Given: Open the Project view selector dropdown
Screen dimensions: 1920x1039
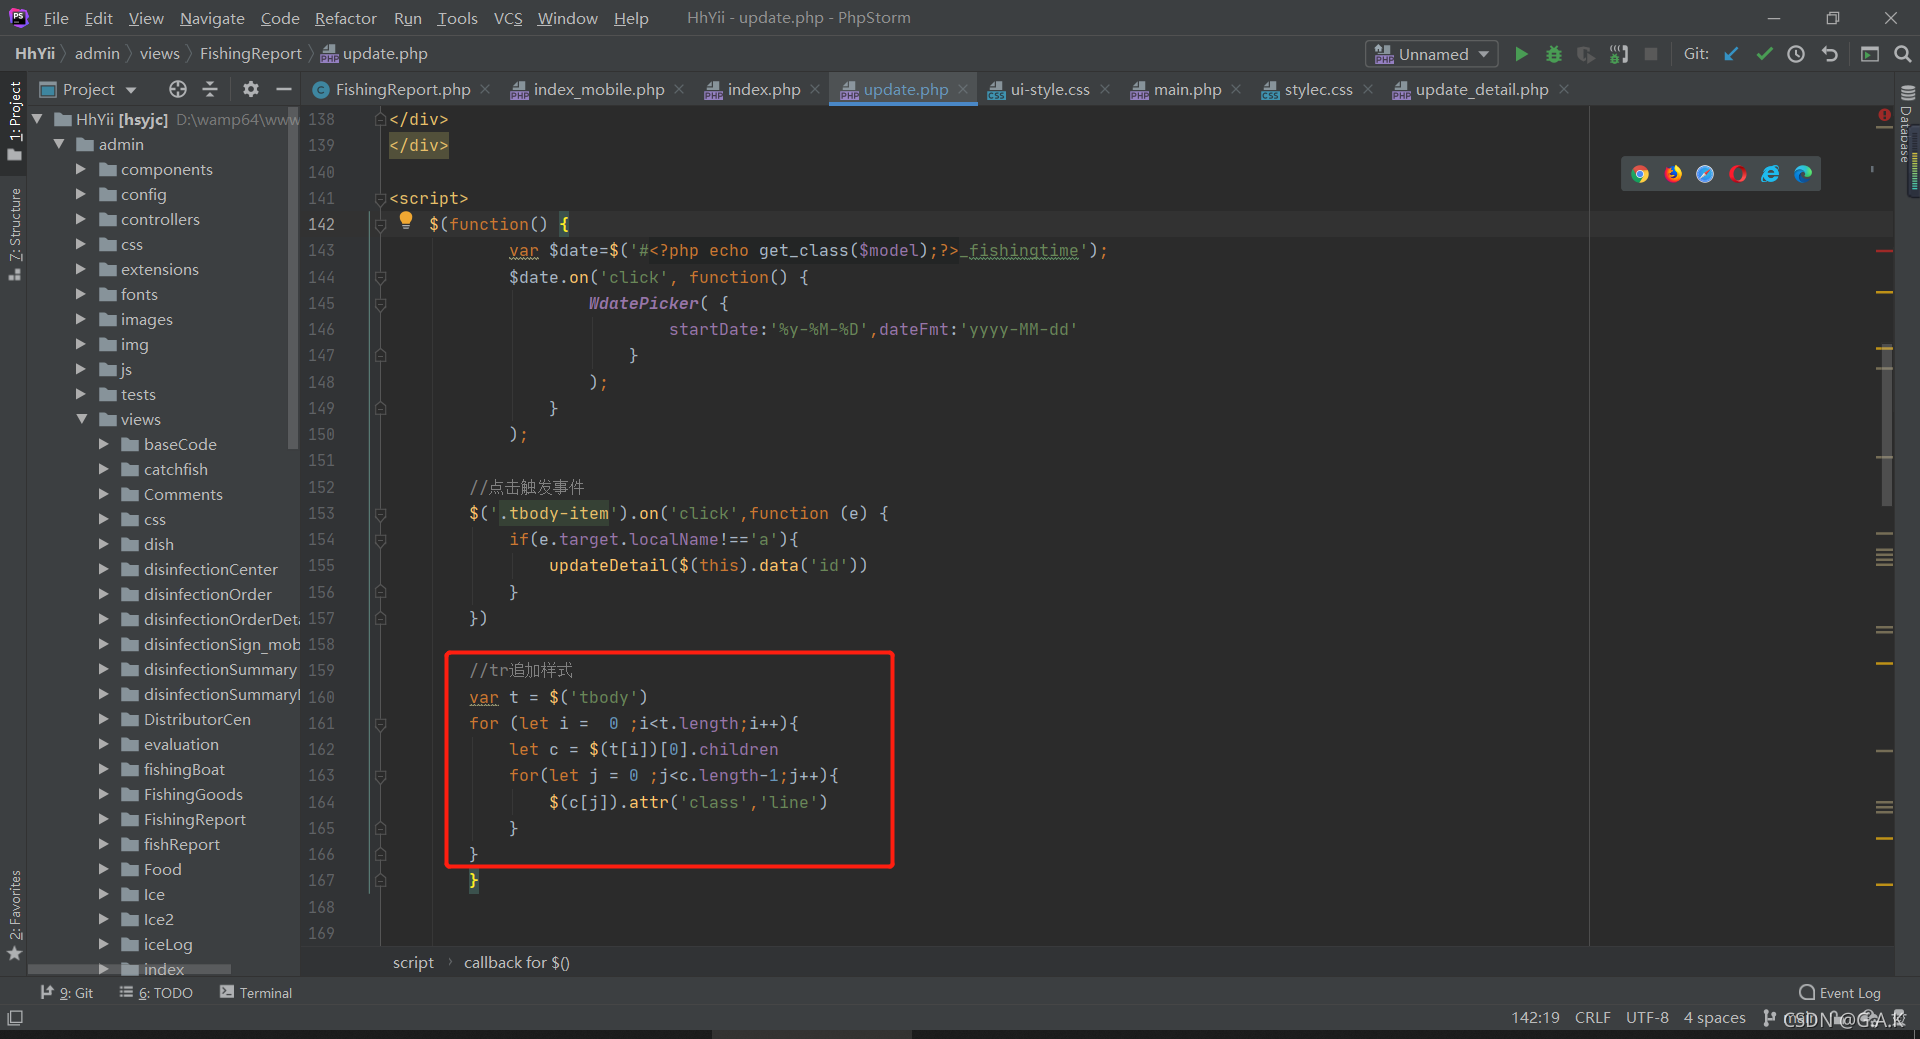Looking at the screenshot, I should [88, 89].
